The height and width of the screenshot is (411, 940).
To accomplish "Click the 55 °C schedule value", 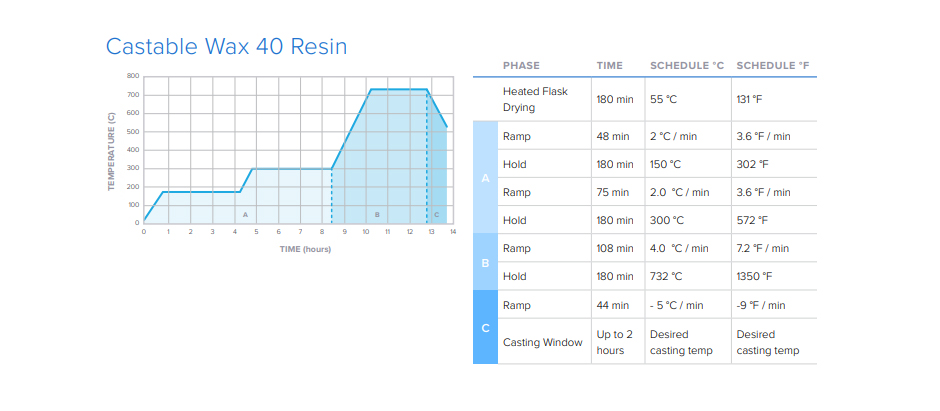I will pyautogui.click(x=663, y=99).
